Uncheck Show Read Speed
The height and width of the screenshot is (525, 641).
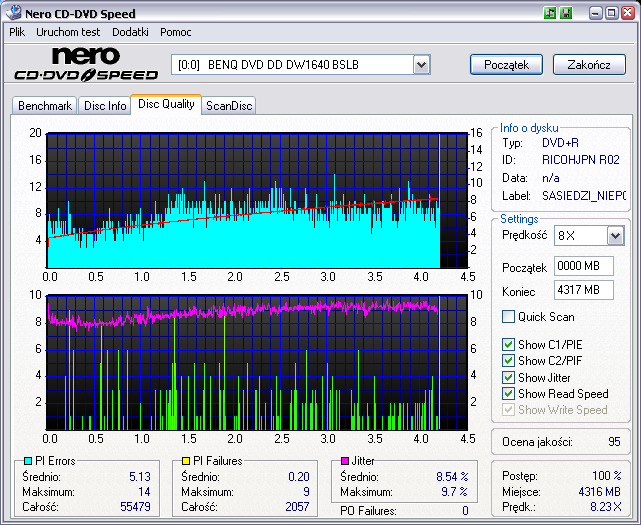(x=508, y=393)
